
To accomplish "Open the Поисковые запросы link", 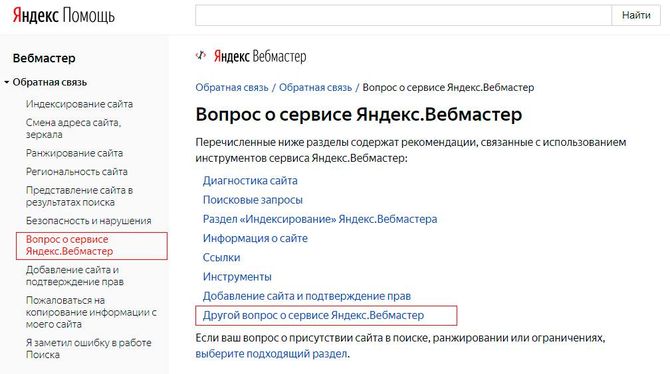I will 253,200.
